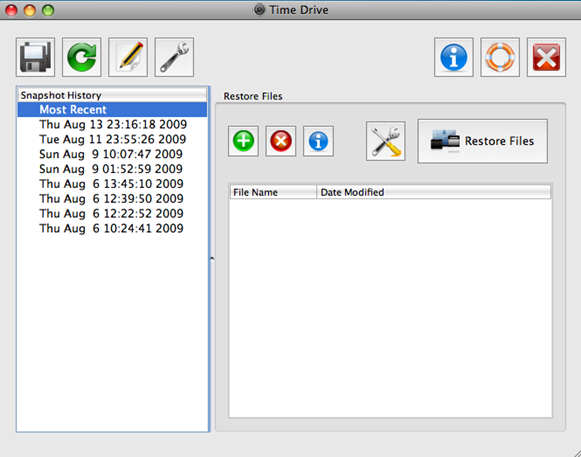Click the floppy disk save backup icon
Screen dimensions: 581x457
(36, 57)
